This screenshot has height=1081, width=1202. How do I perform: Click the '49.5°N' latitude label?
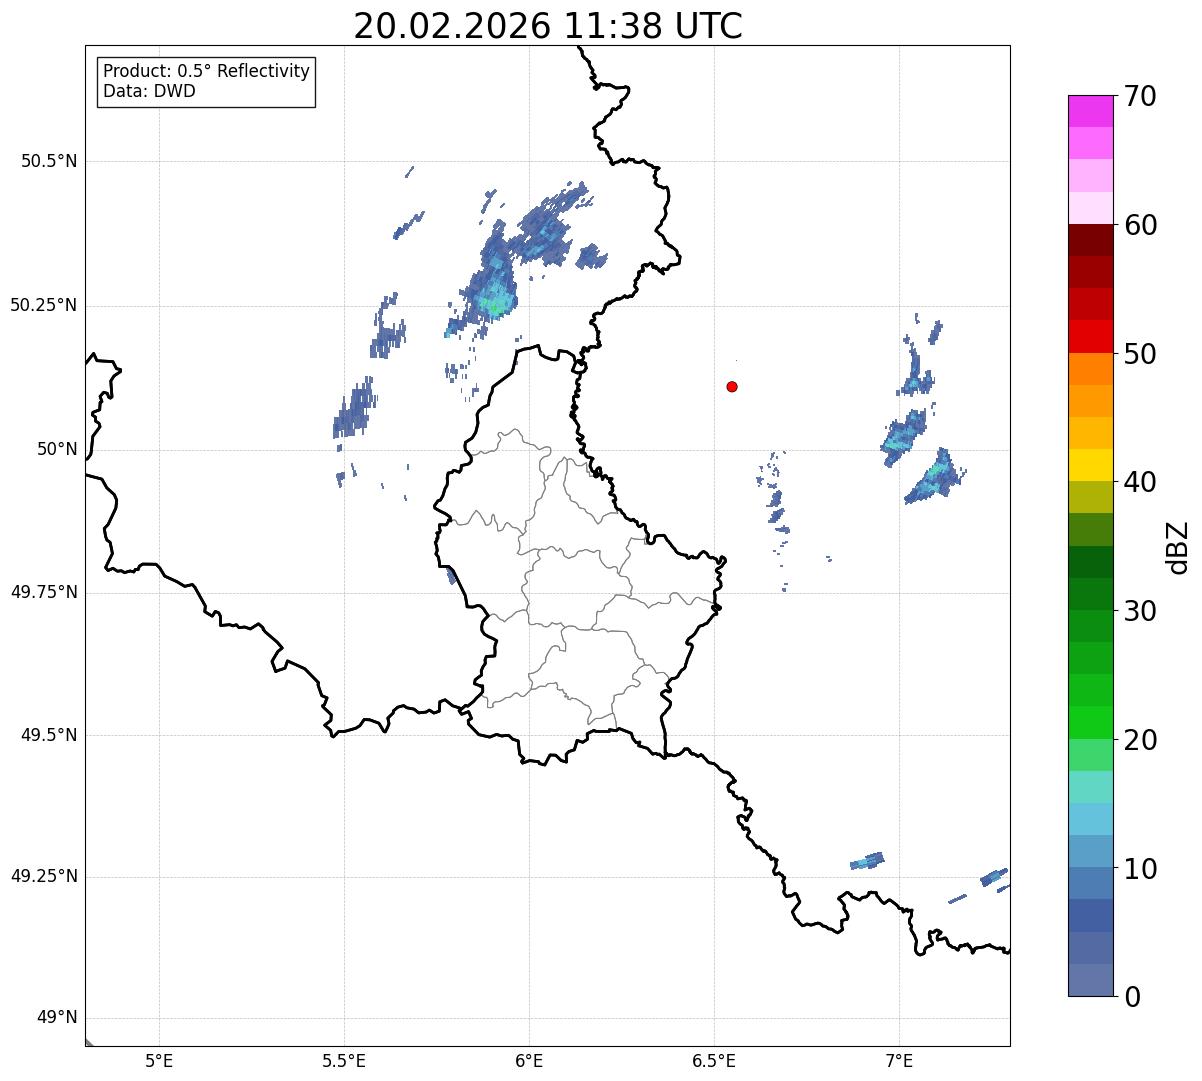click(x=49, y=735)
